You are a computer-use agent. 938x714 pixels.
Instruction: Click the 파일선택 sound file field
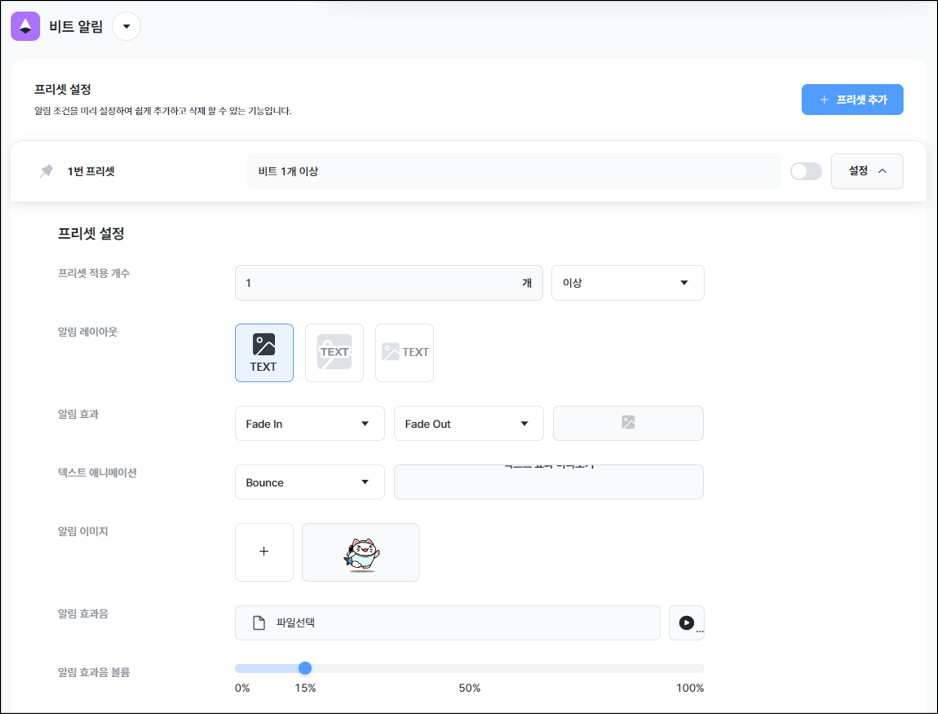(x=447, y=623)
